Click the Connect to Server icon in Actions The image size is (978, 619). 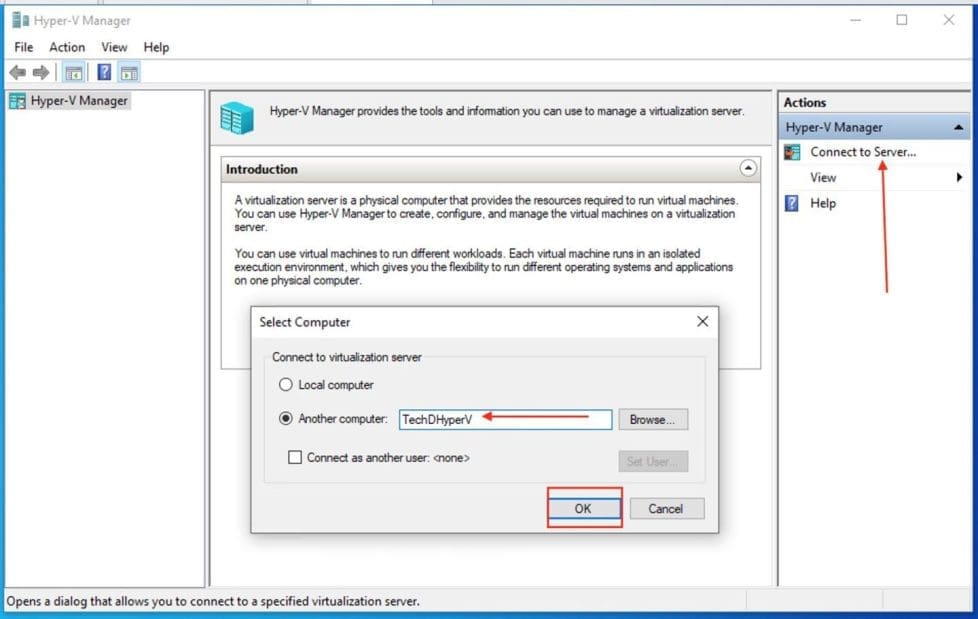coord(793,152)
